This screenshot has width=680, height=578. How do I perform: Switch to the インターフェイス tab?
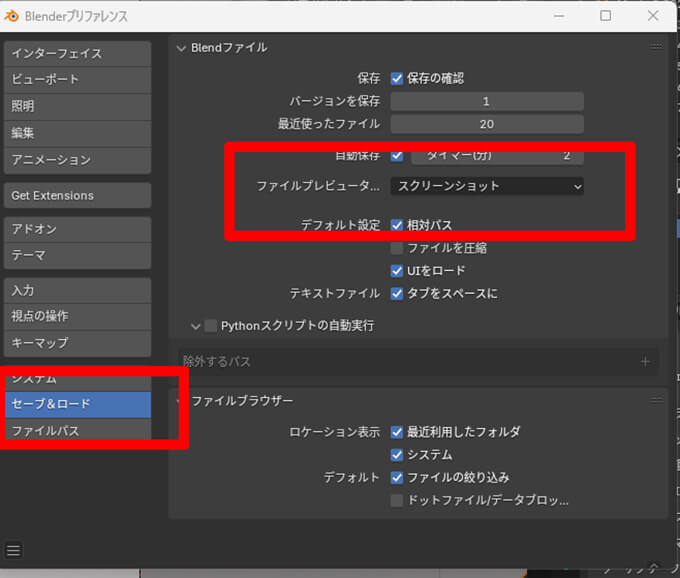pos(77,53)
